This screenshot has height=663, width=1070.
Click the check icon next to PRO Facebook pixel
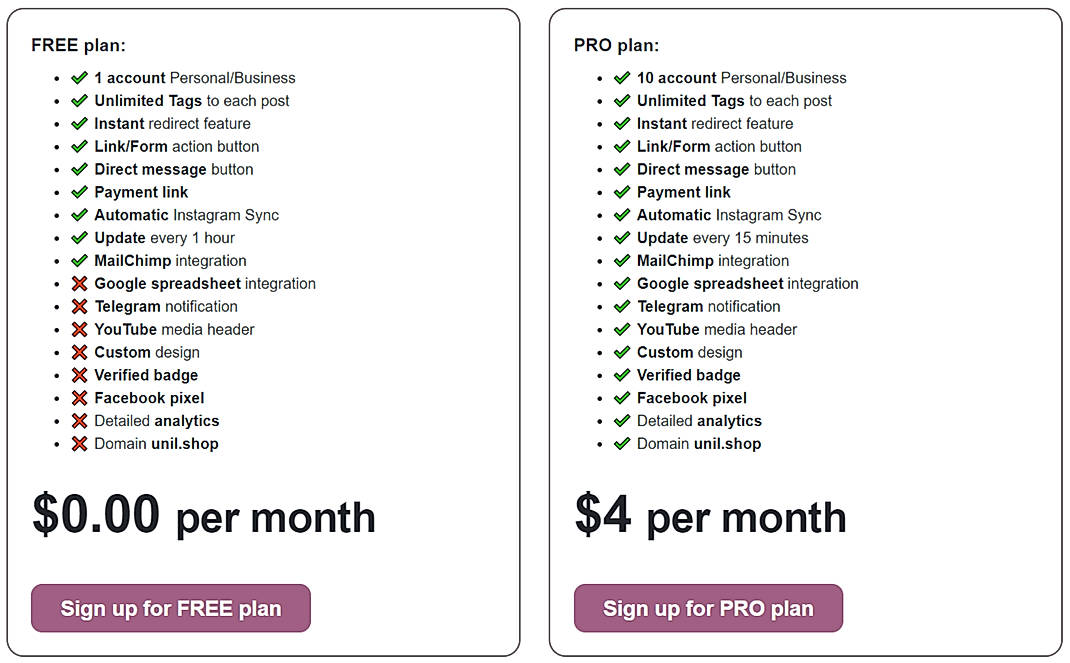point(622,398)
